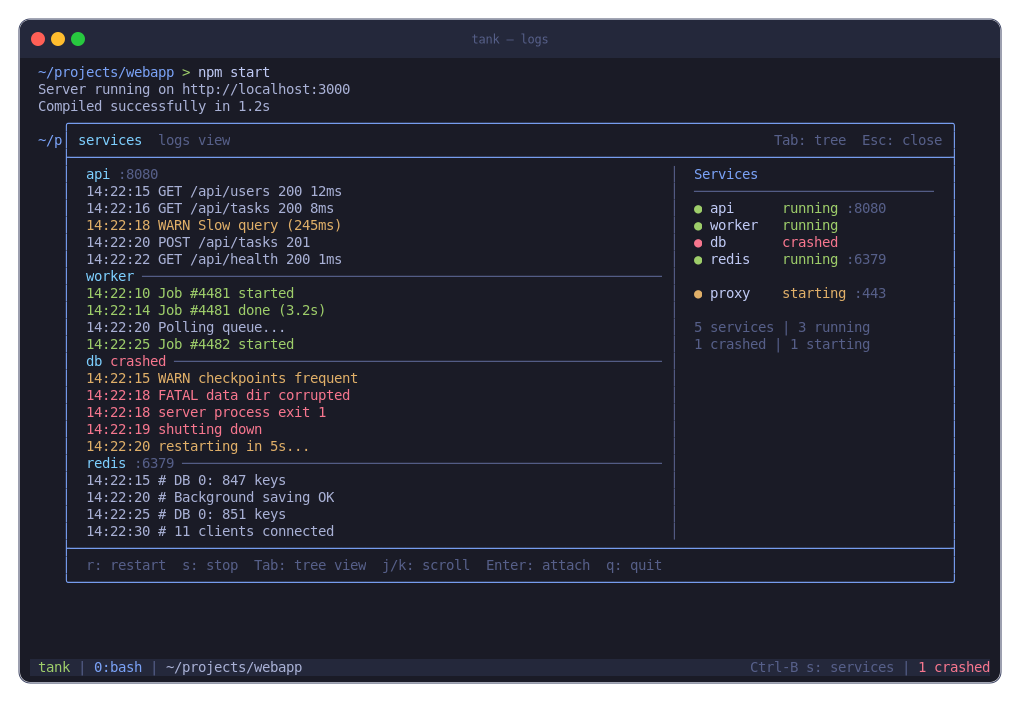Image resolution: width=1020 pixels, height=702 pixels.
Task: Click the tank session name in status bar
Action: click(x=54, y=668)
